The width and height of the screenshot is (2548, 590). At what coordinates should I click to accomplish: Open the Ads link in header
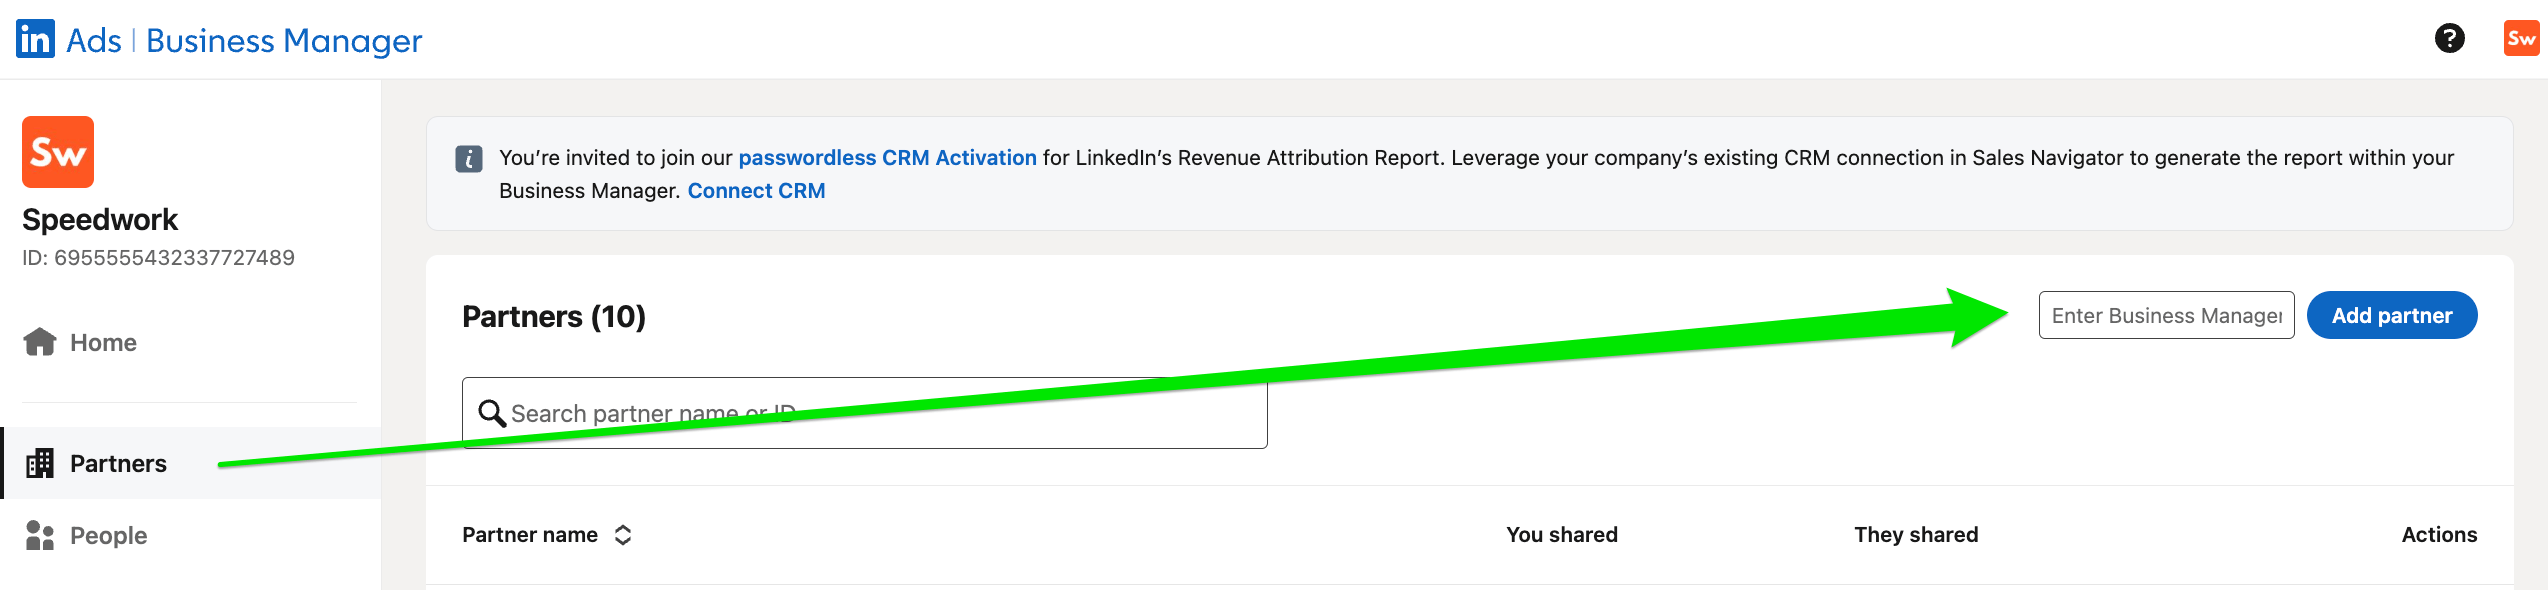[94, 40]
